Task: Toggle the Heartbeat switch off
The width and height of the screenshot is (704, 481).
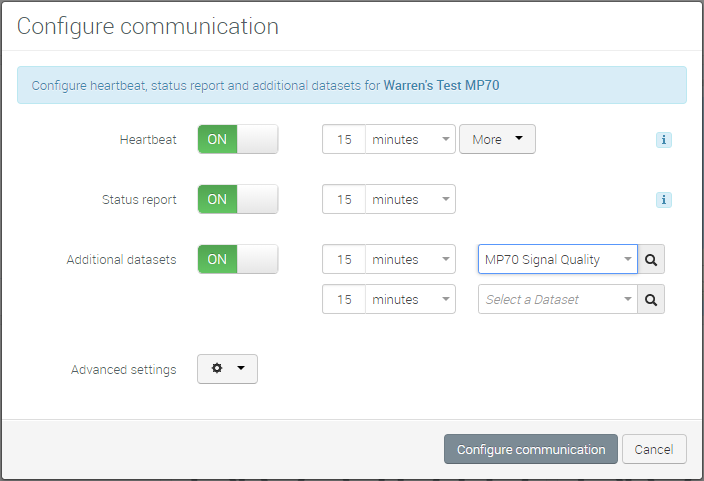Action: (237, 139)
